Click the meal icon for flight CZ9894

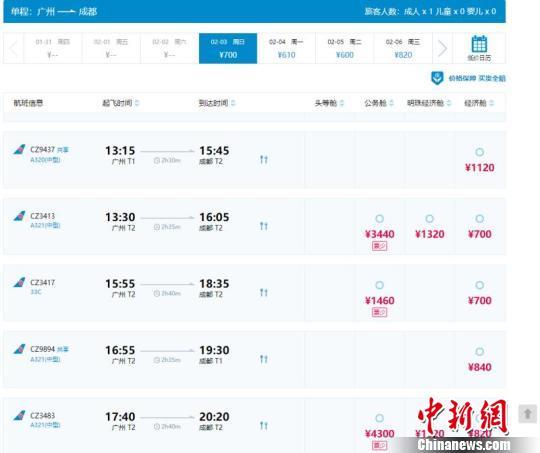(x=263, y=359)
